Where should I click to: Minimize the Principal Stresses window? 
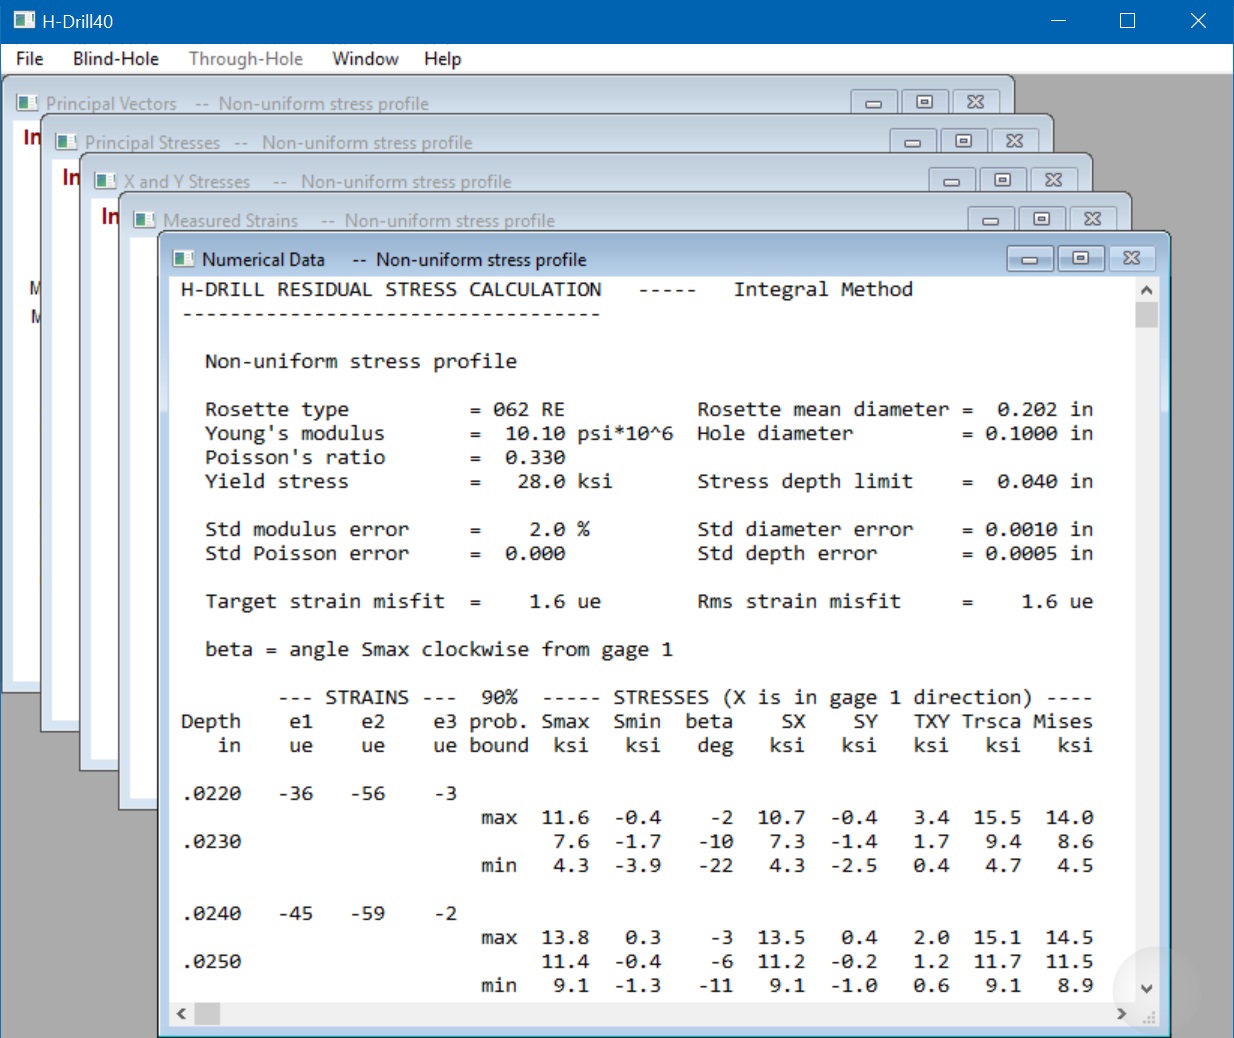(912, 142)
